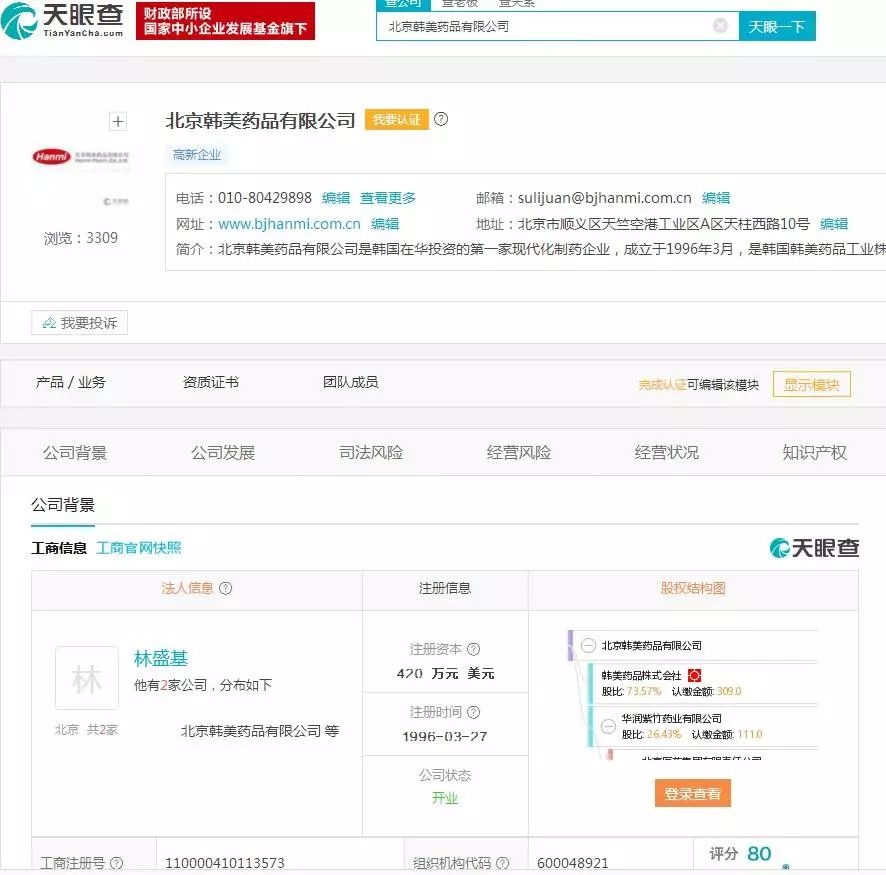Click 组织机构代码 value 600048921

572,863
